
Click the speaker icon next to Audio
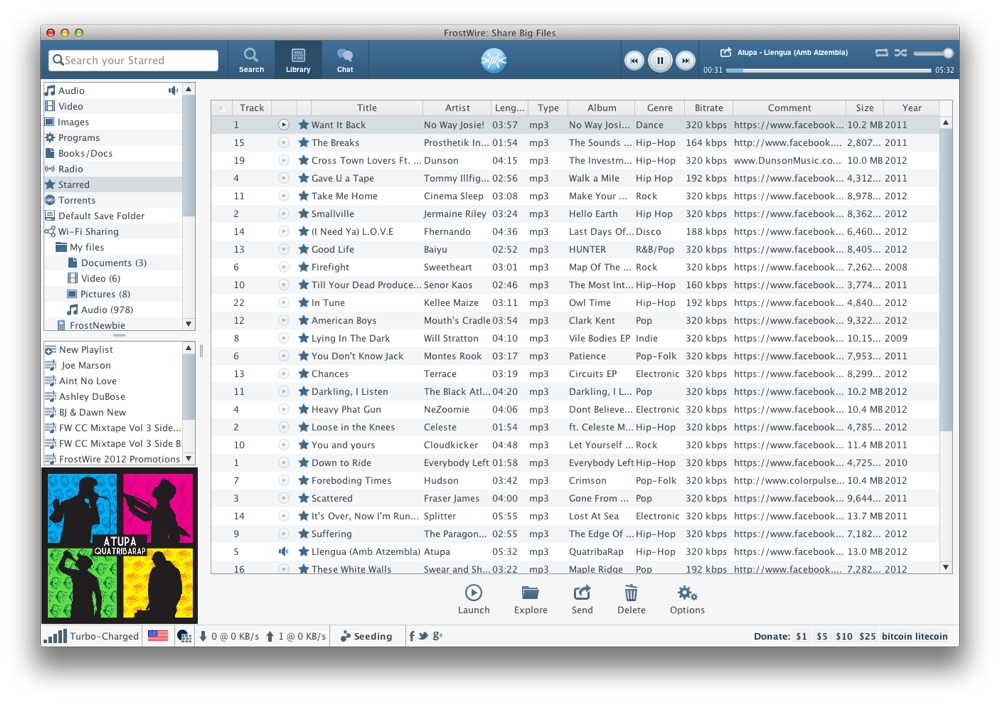coord(173,91)
